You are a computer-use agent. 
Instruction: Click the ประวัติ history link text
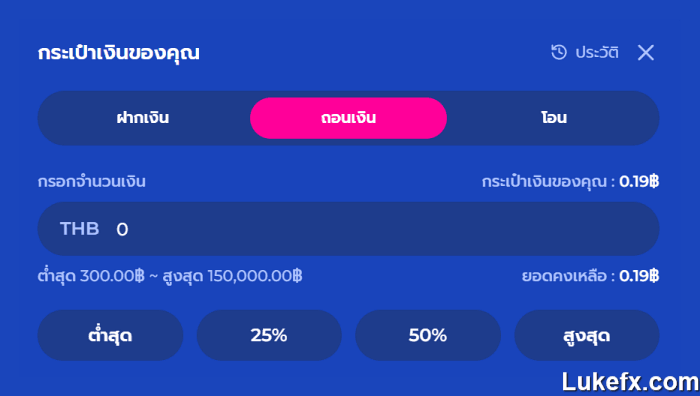tap(597, 53)
